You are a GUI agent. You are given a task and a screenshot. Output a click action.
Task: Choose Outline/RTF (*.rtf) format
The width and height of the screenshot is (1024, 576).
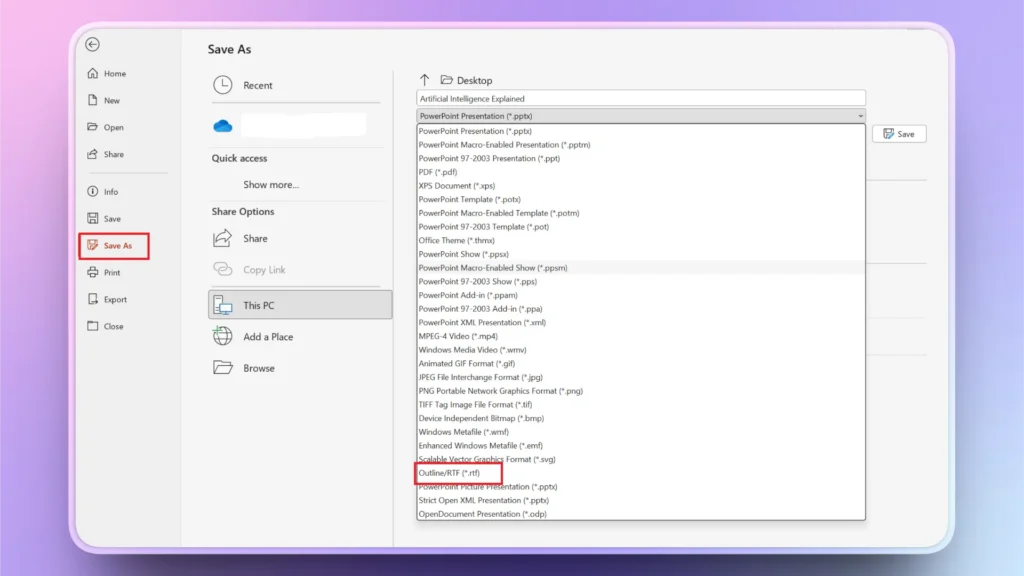(x=641, y=473)
